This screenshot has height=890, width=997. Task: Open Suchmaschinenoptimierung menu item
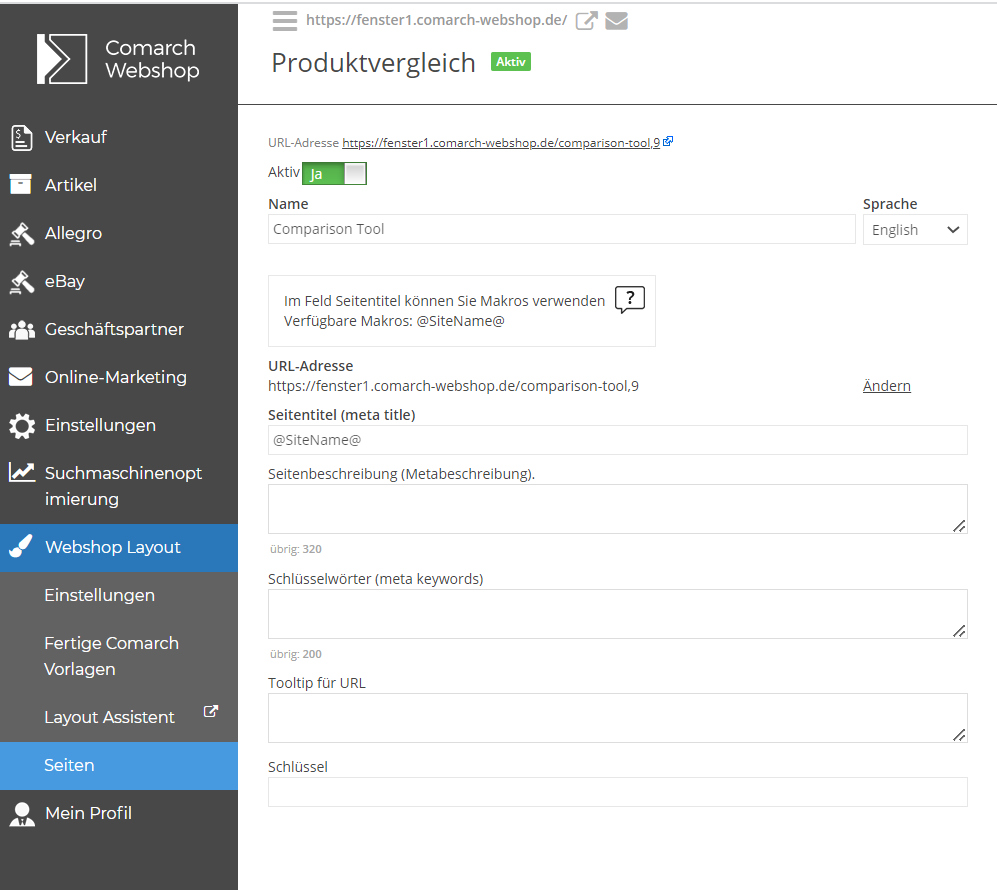click(x=119, y=486)
